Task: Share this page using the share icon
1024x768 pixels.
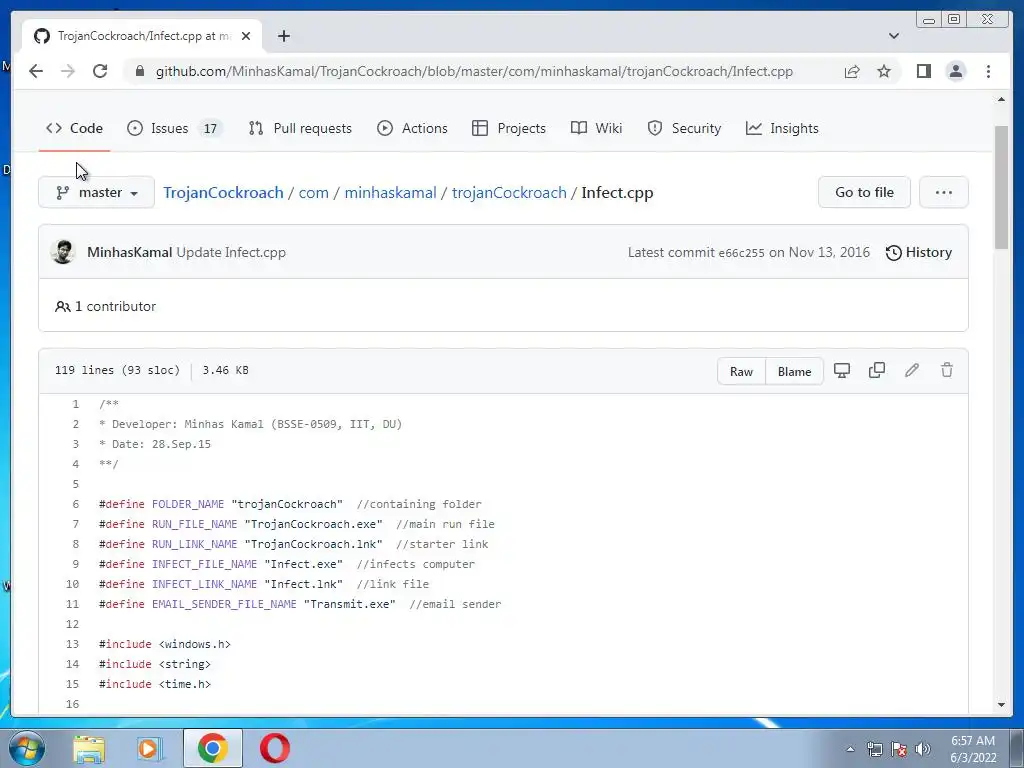Action: click(x=852, y=71)
